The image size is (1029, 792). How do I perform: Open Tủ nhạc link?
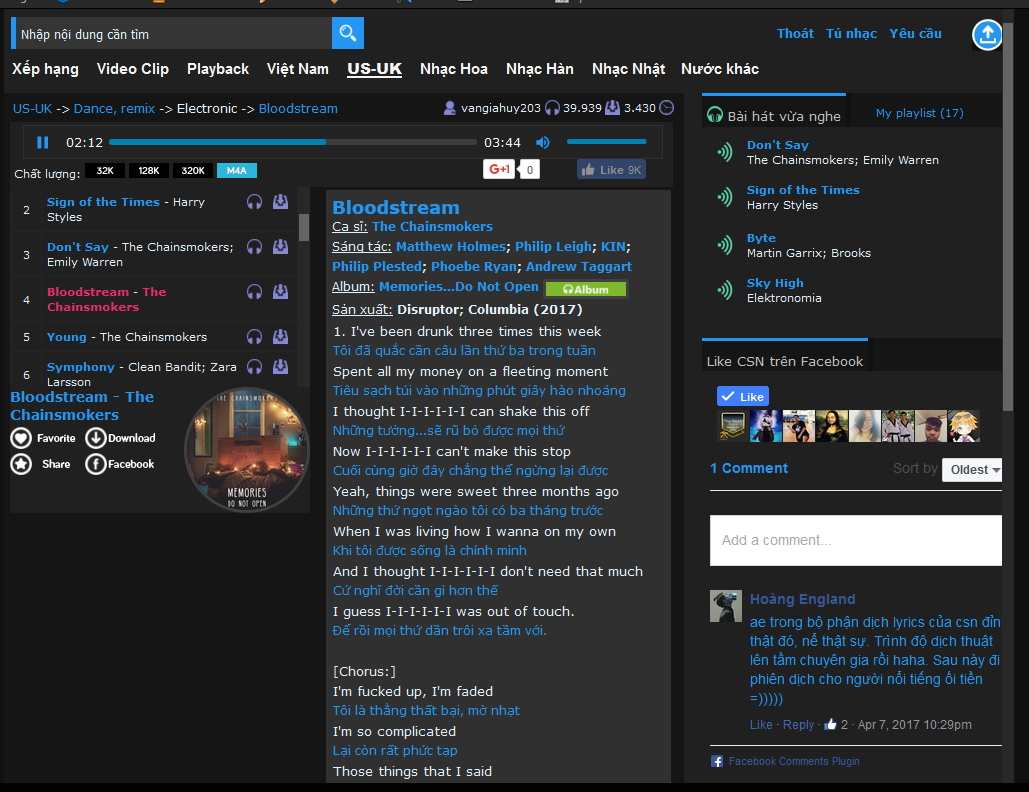851,33
